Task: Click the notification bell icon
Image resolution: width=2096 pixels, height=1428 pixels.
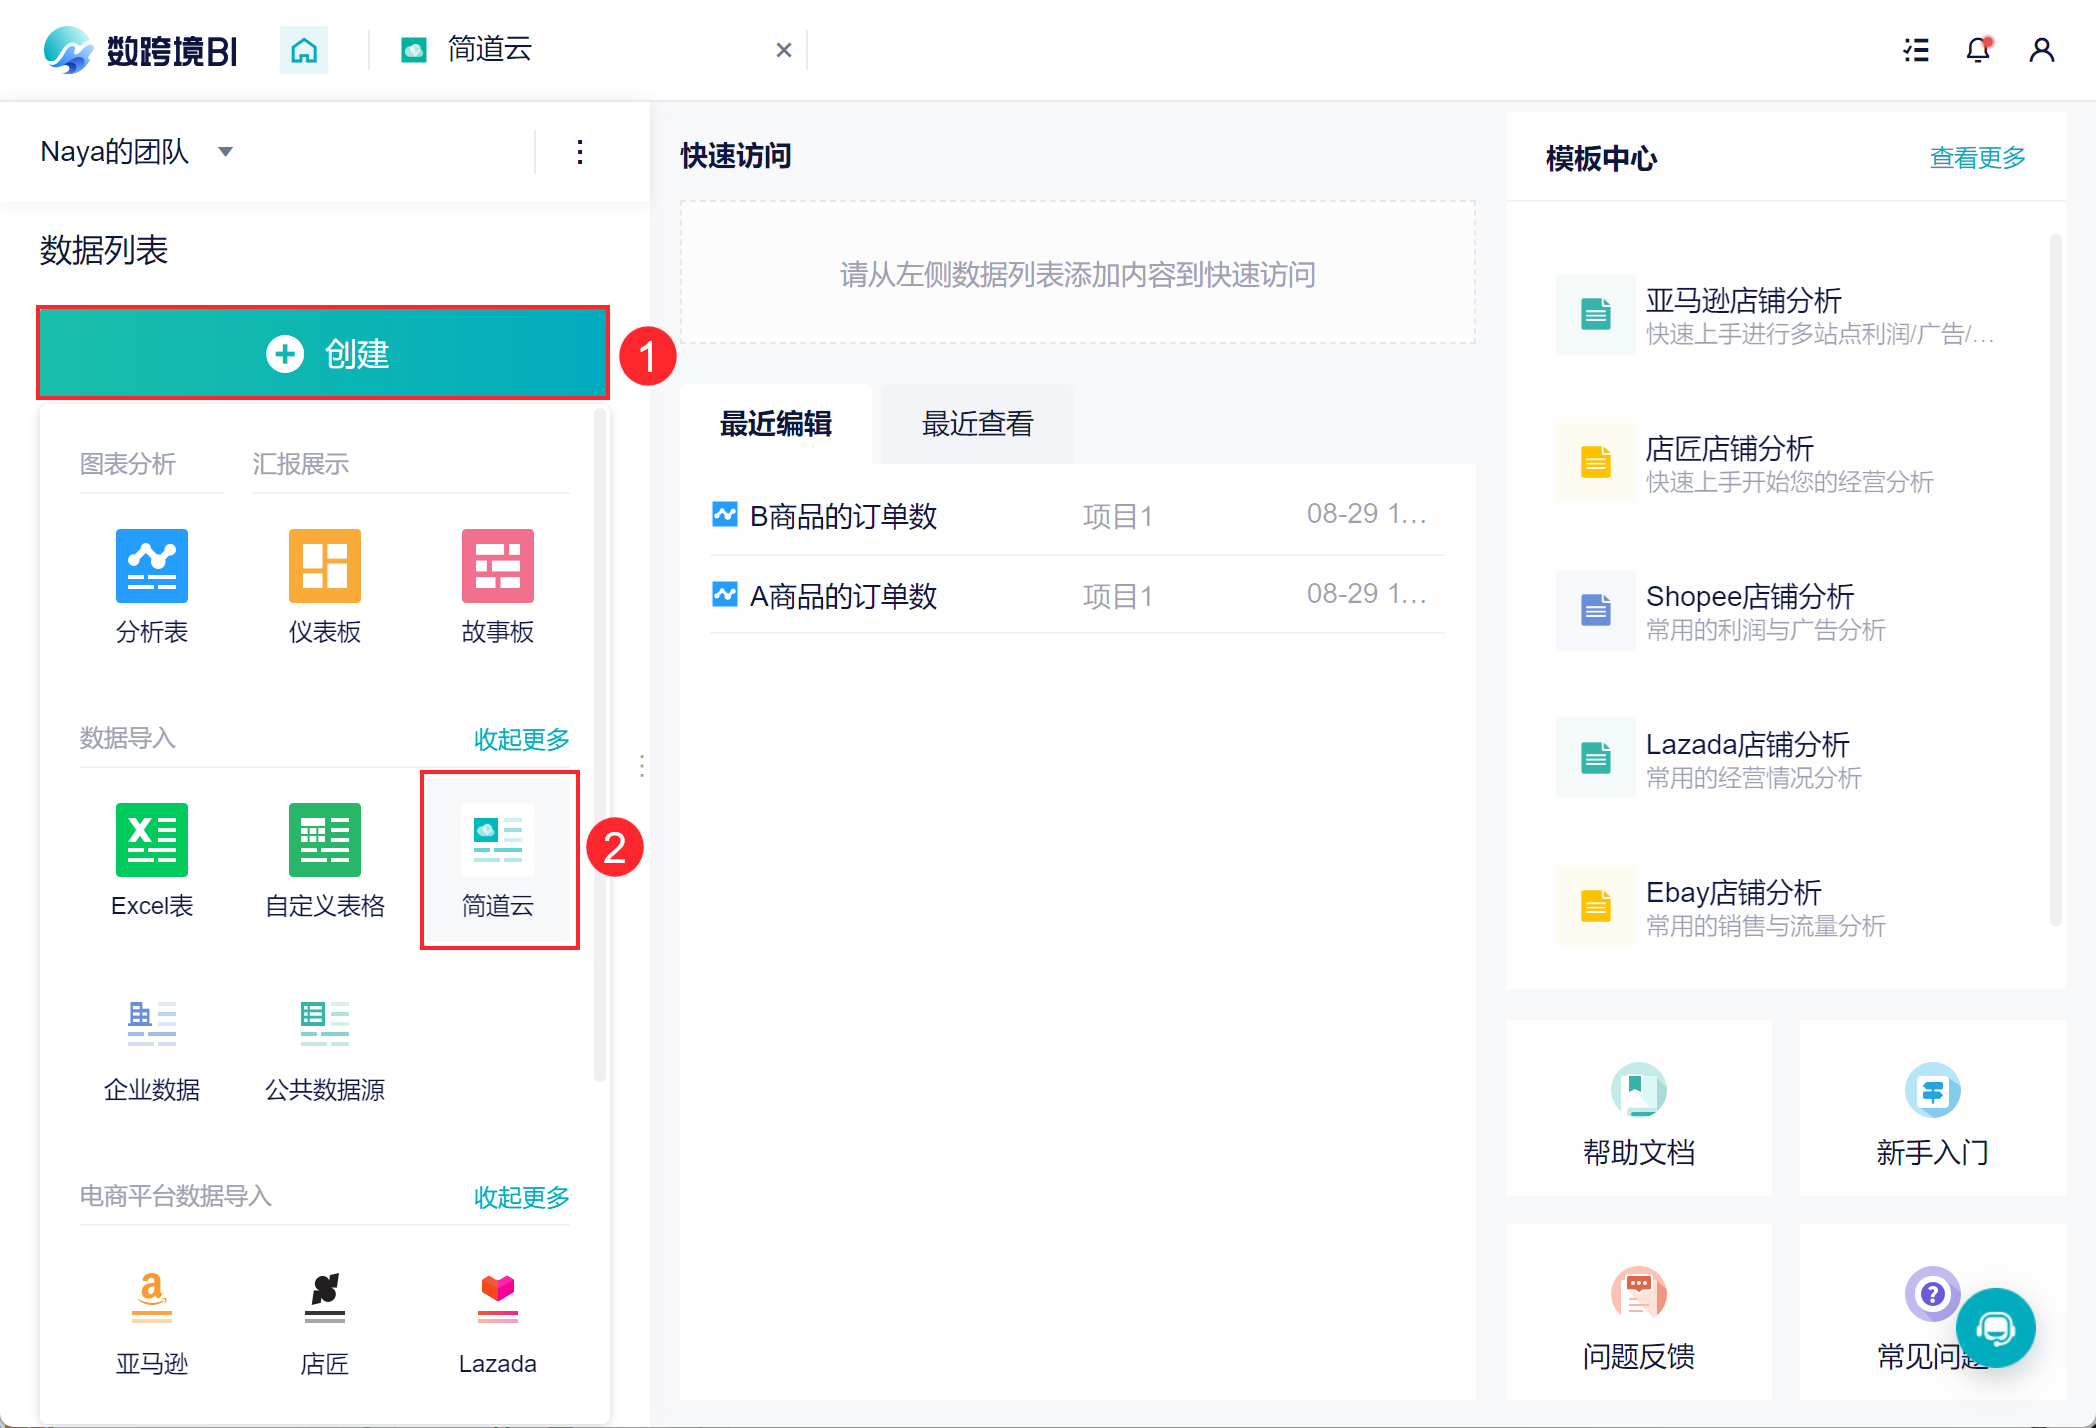Action: [1978, 50]
